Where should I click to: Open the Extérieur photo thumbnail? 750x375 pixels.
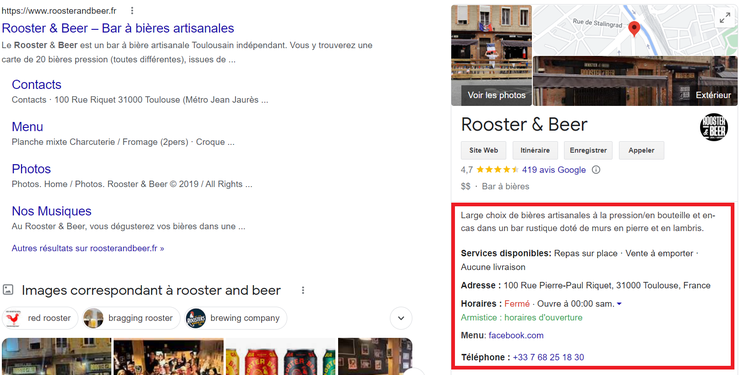point(635,81)
